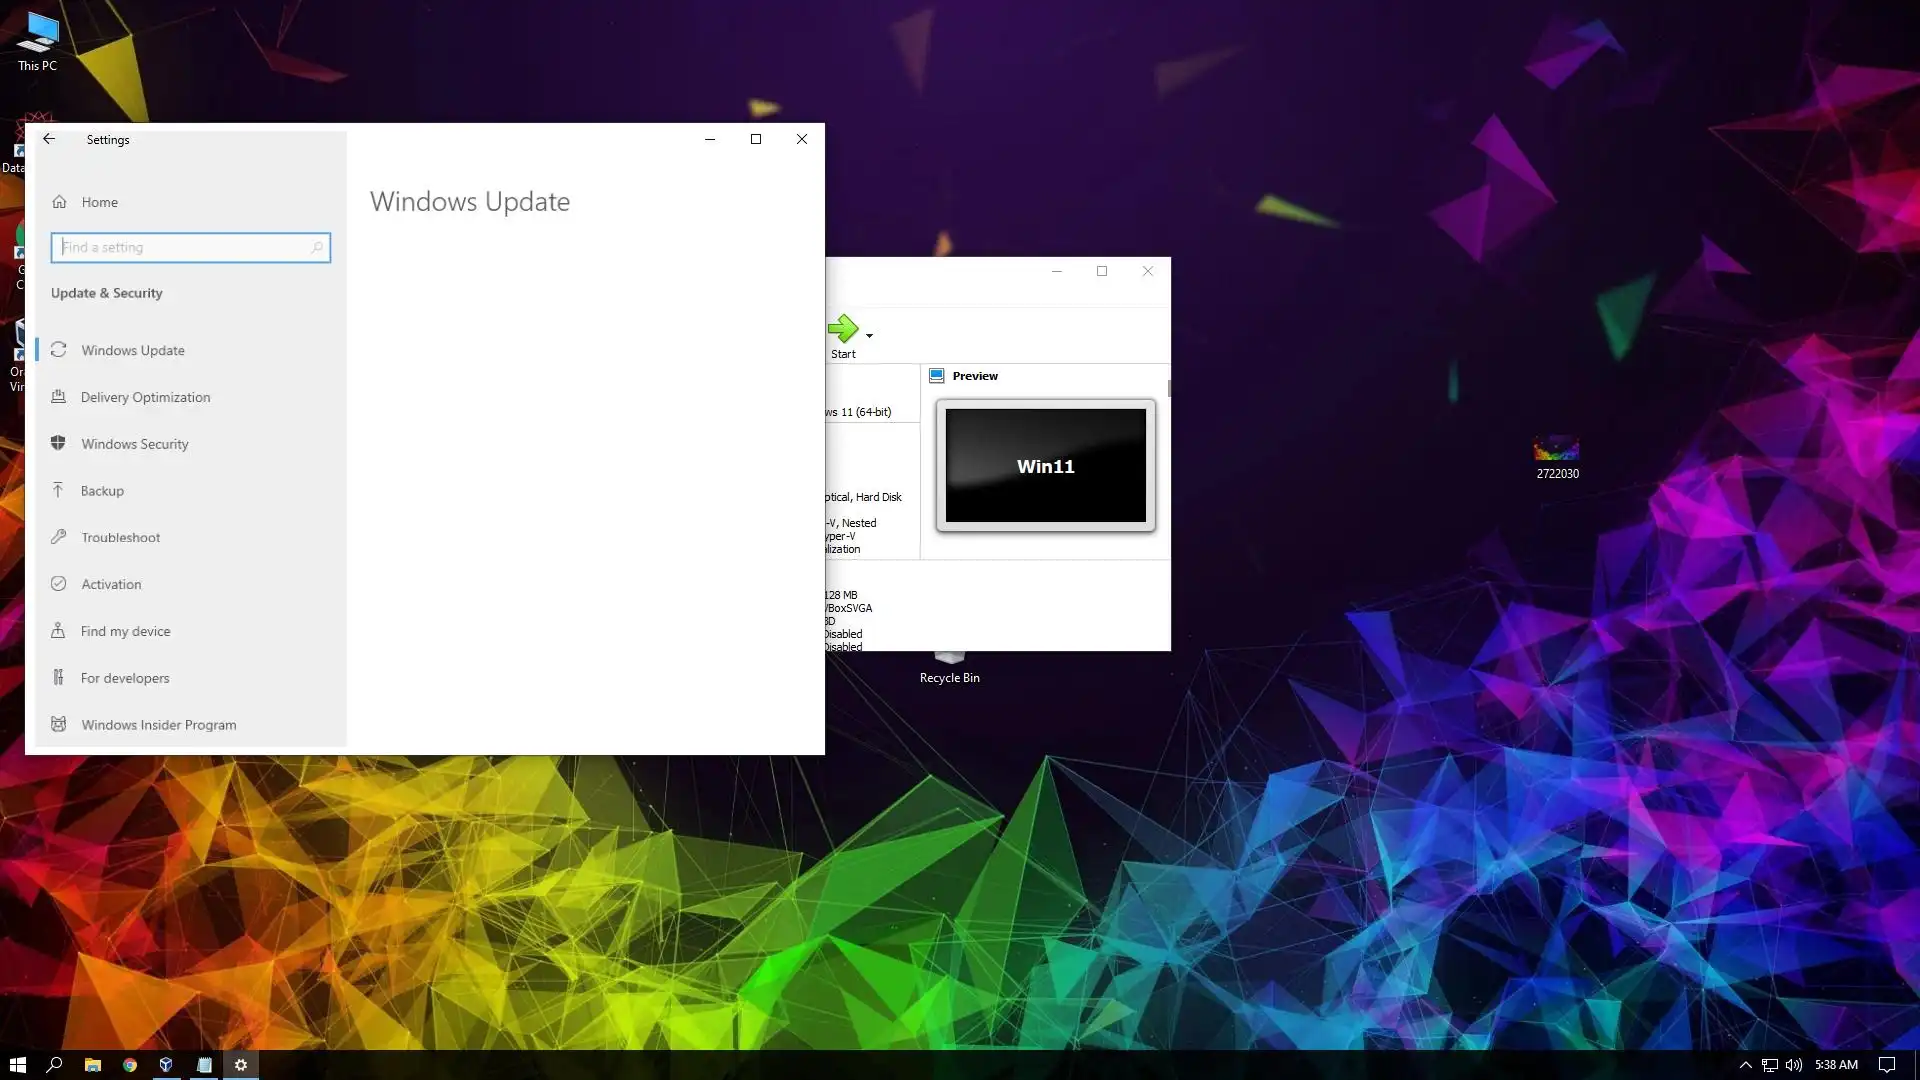Click the volume icon in system tray

click(x=1793, y=1065)
